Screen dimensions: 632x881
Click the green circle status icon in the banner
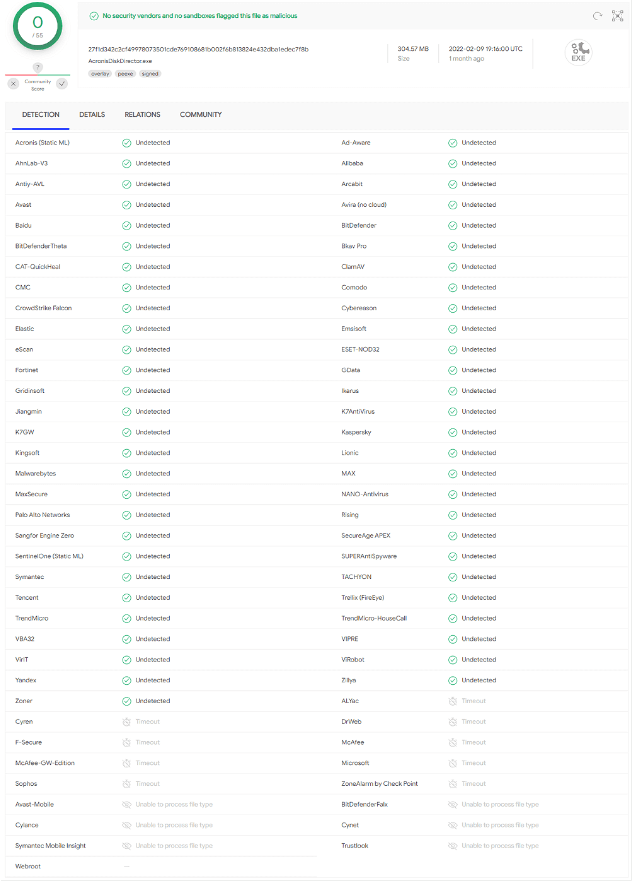pos(93,16)
